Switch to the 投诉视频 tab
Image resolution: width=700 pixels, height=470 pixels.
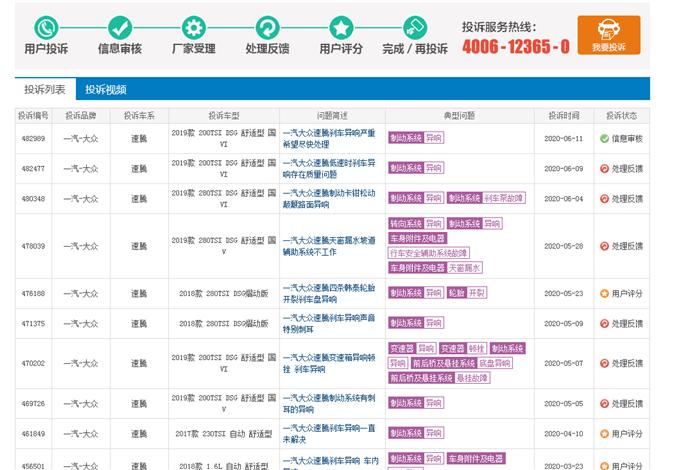pyautogui.click(x=106, y=89)
